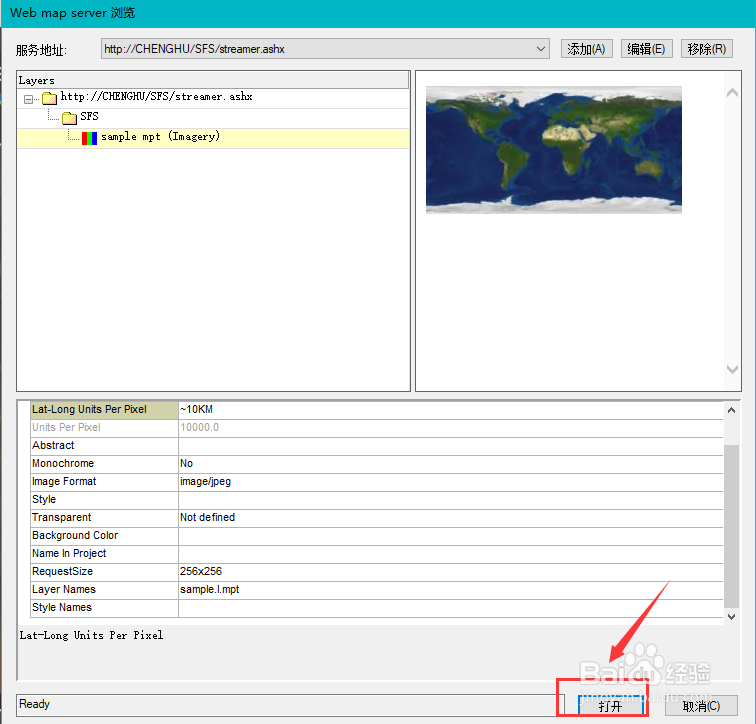Click the world map preview thumbnail
The width and height of the screenshot is (756, 724).
[554, 149]
